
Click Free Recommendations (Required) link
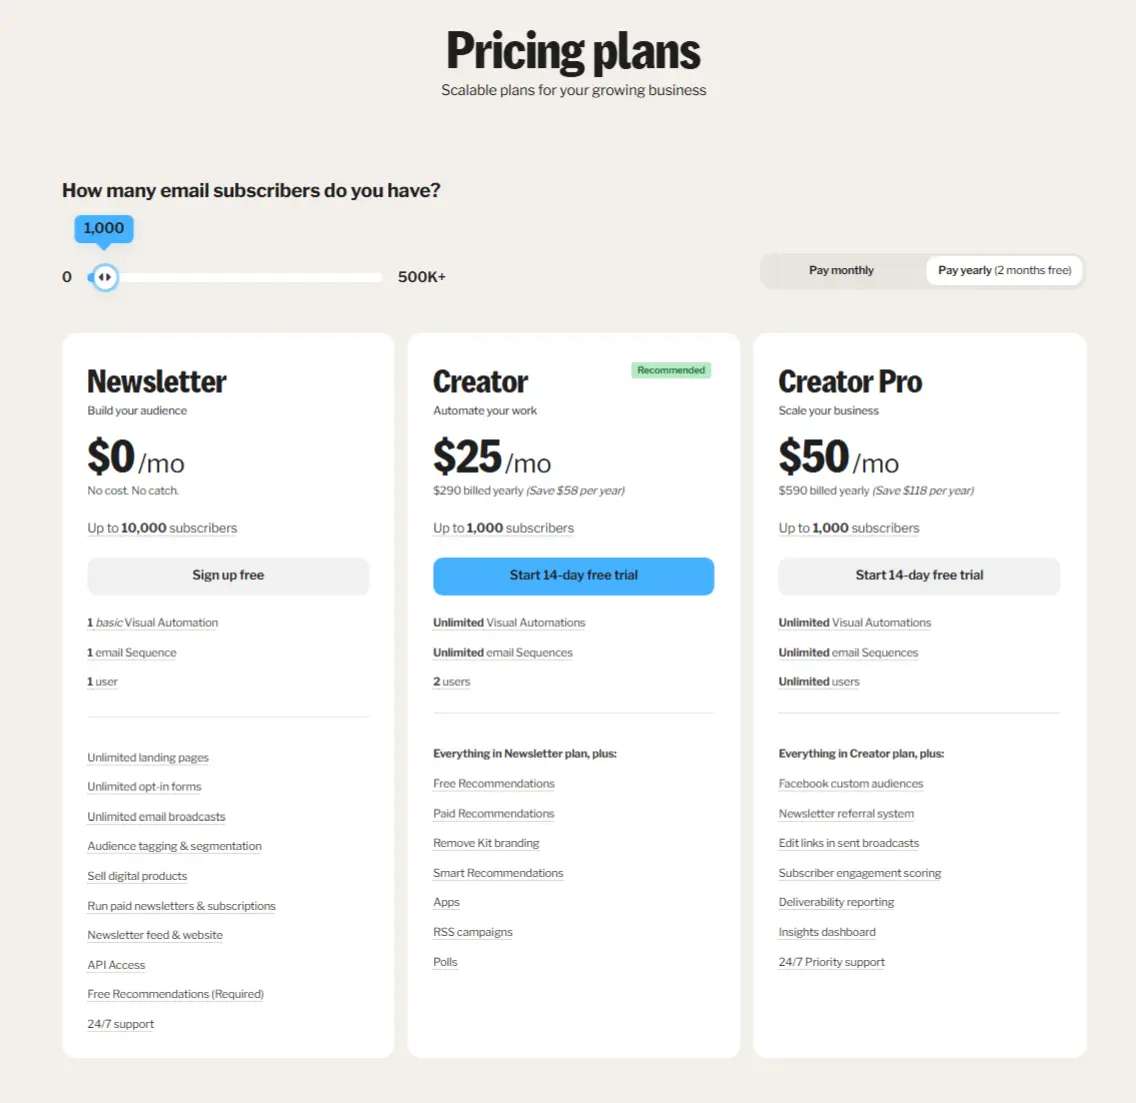[x=175, y=993]
